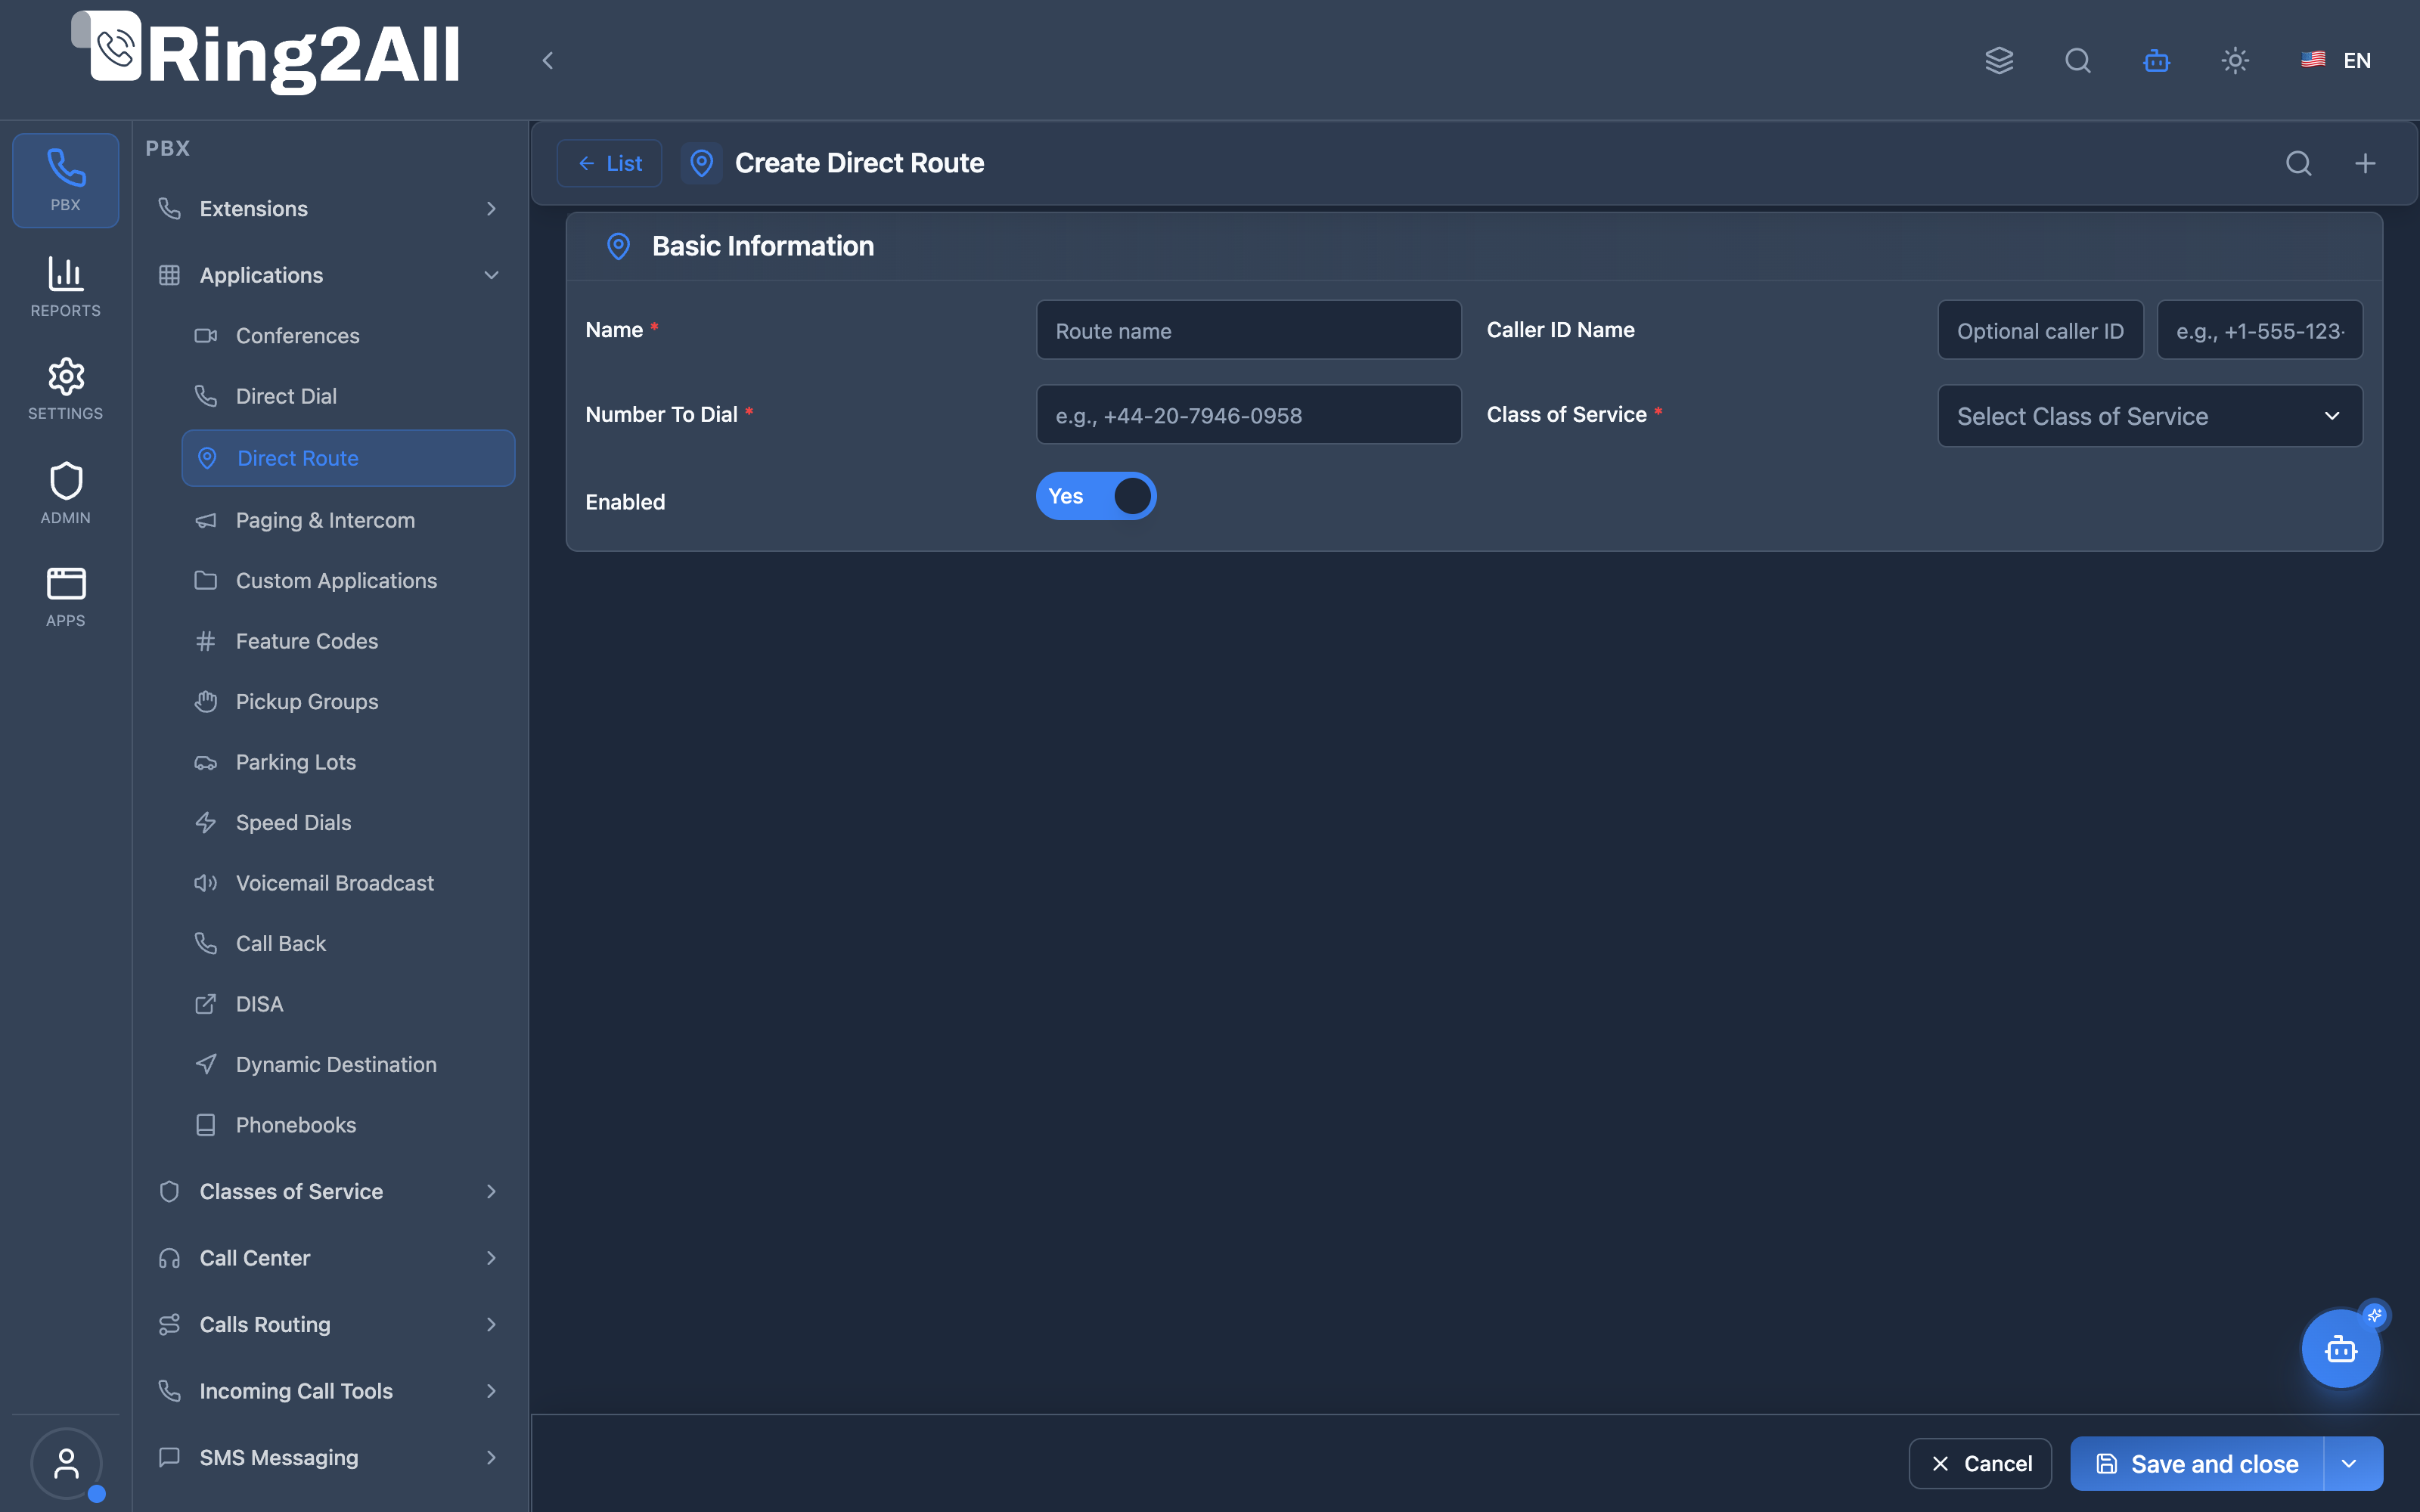This screenshot has height=1512, width=2420.
Task: Expand Incoming Call Tools menu
Action: 329,1391
